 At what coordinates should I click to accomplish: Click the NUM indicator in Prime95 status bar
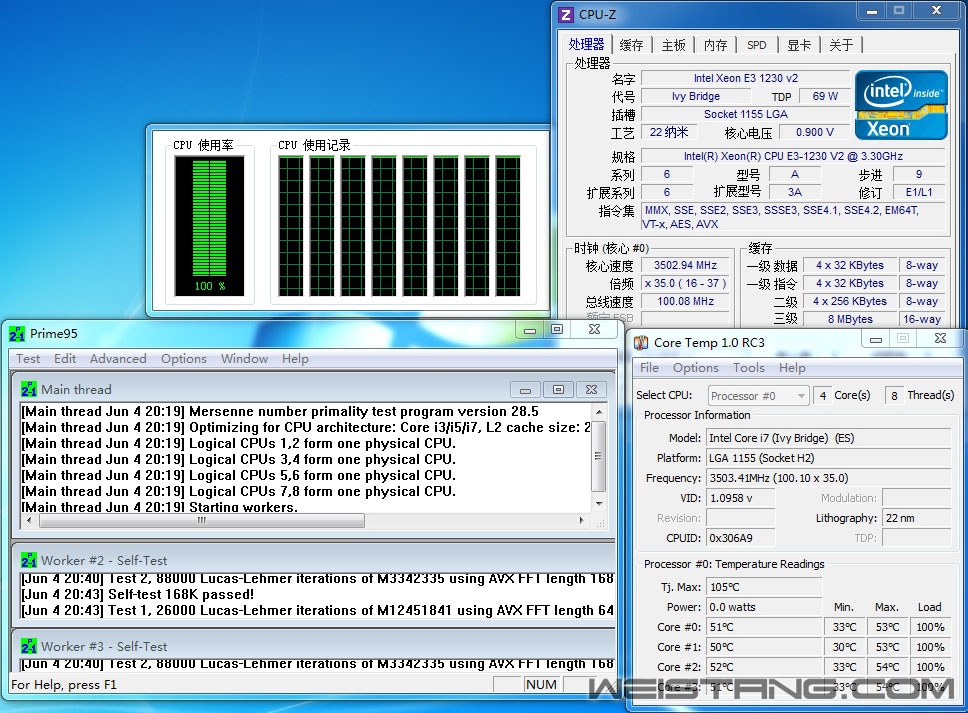(x=541, y=685)
